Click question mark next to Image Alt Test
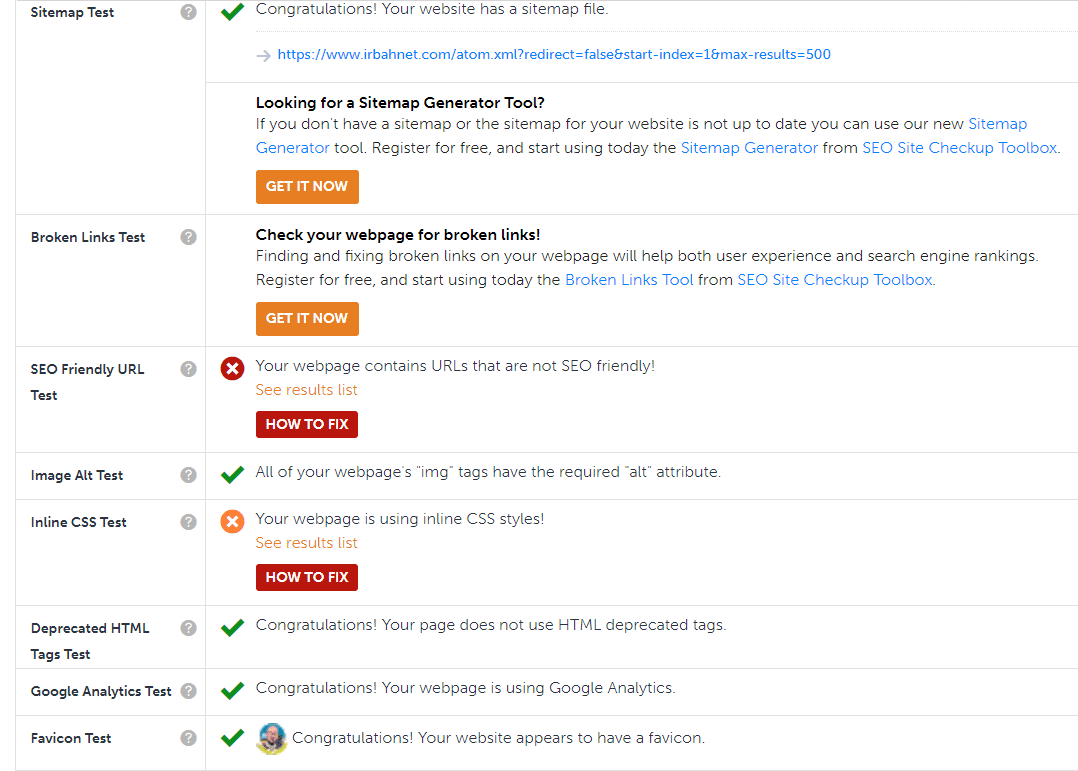The width and height of the screenshot is (1078, 771). tap(188, 475)
